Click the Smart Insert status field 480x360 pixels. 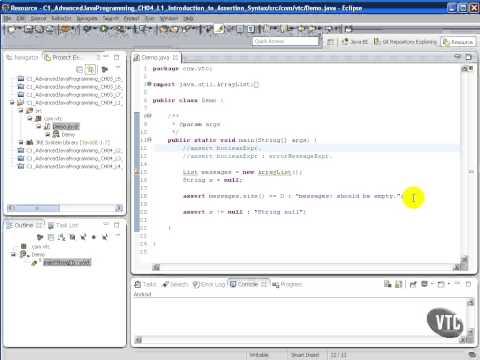305,355
